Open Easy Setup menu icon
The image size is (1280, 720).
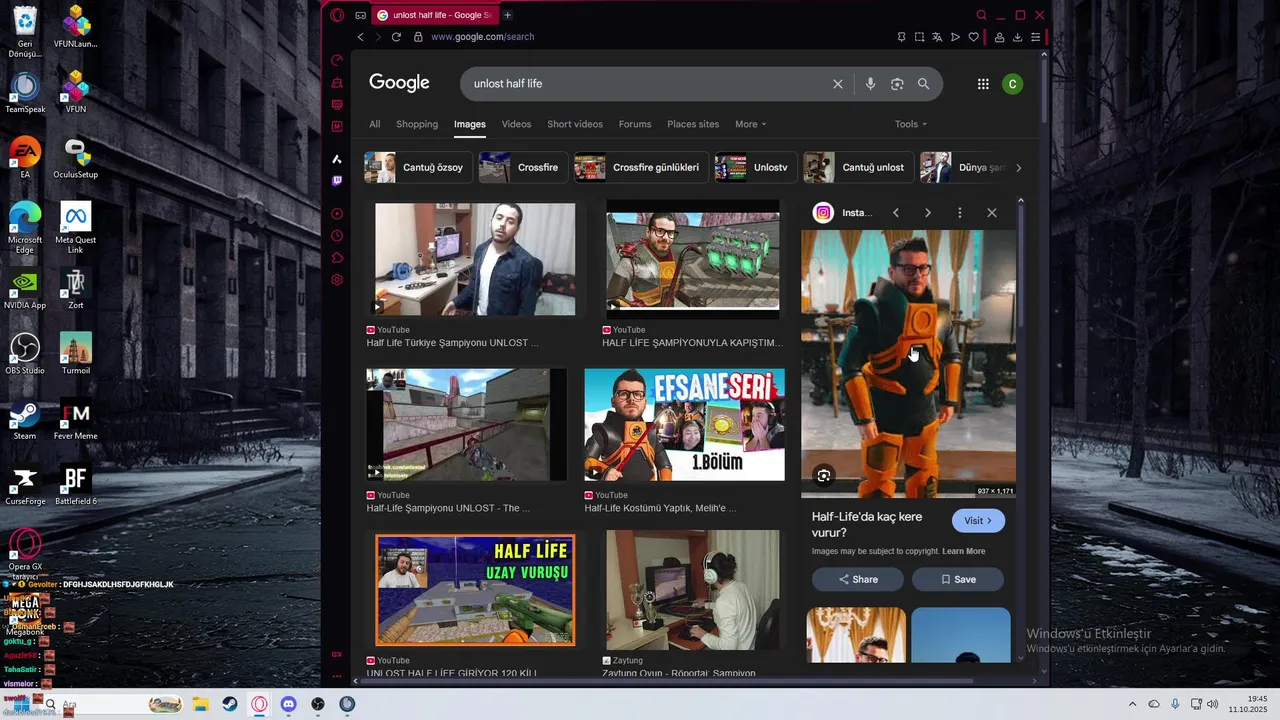(1035, 37)
